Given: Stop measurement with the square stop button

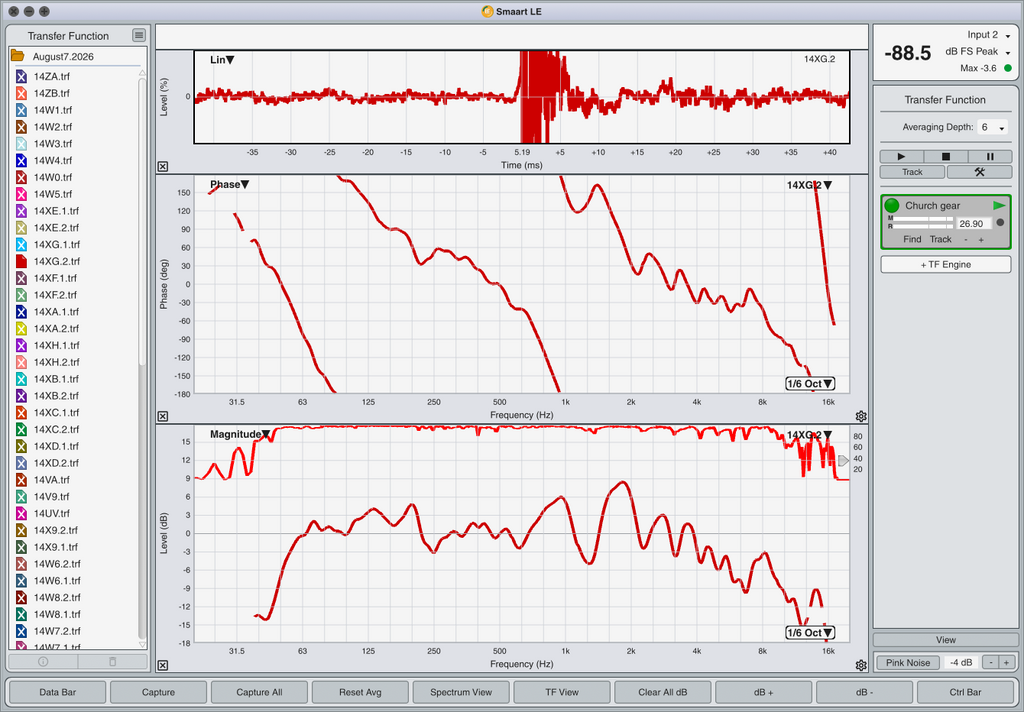Looking at the screenshot, I should pyautogui.click(x=946, y=157).
